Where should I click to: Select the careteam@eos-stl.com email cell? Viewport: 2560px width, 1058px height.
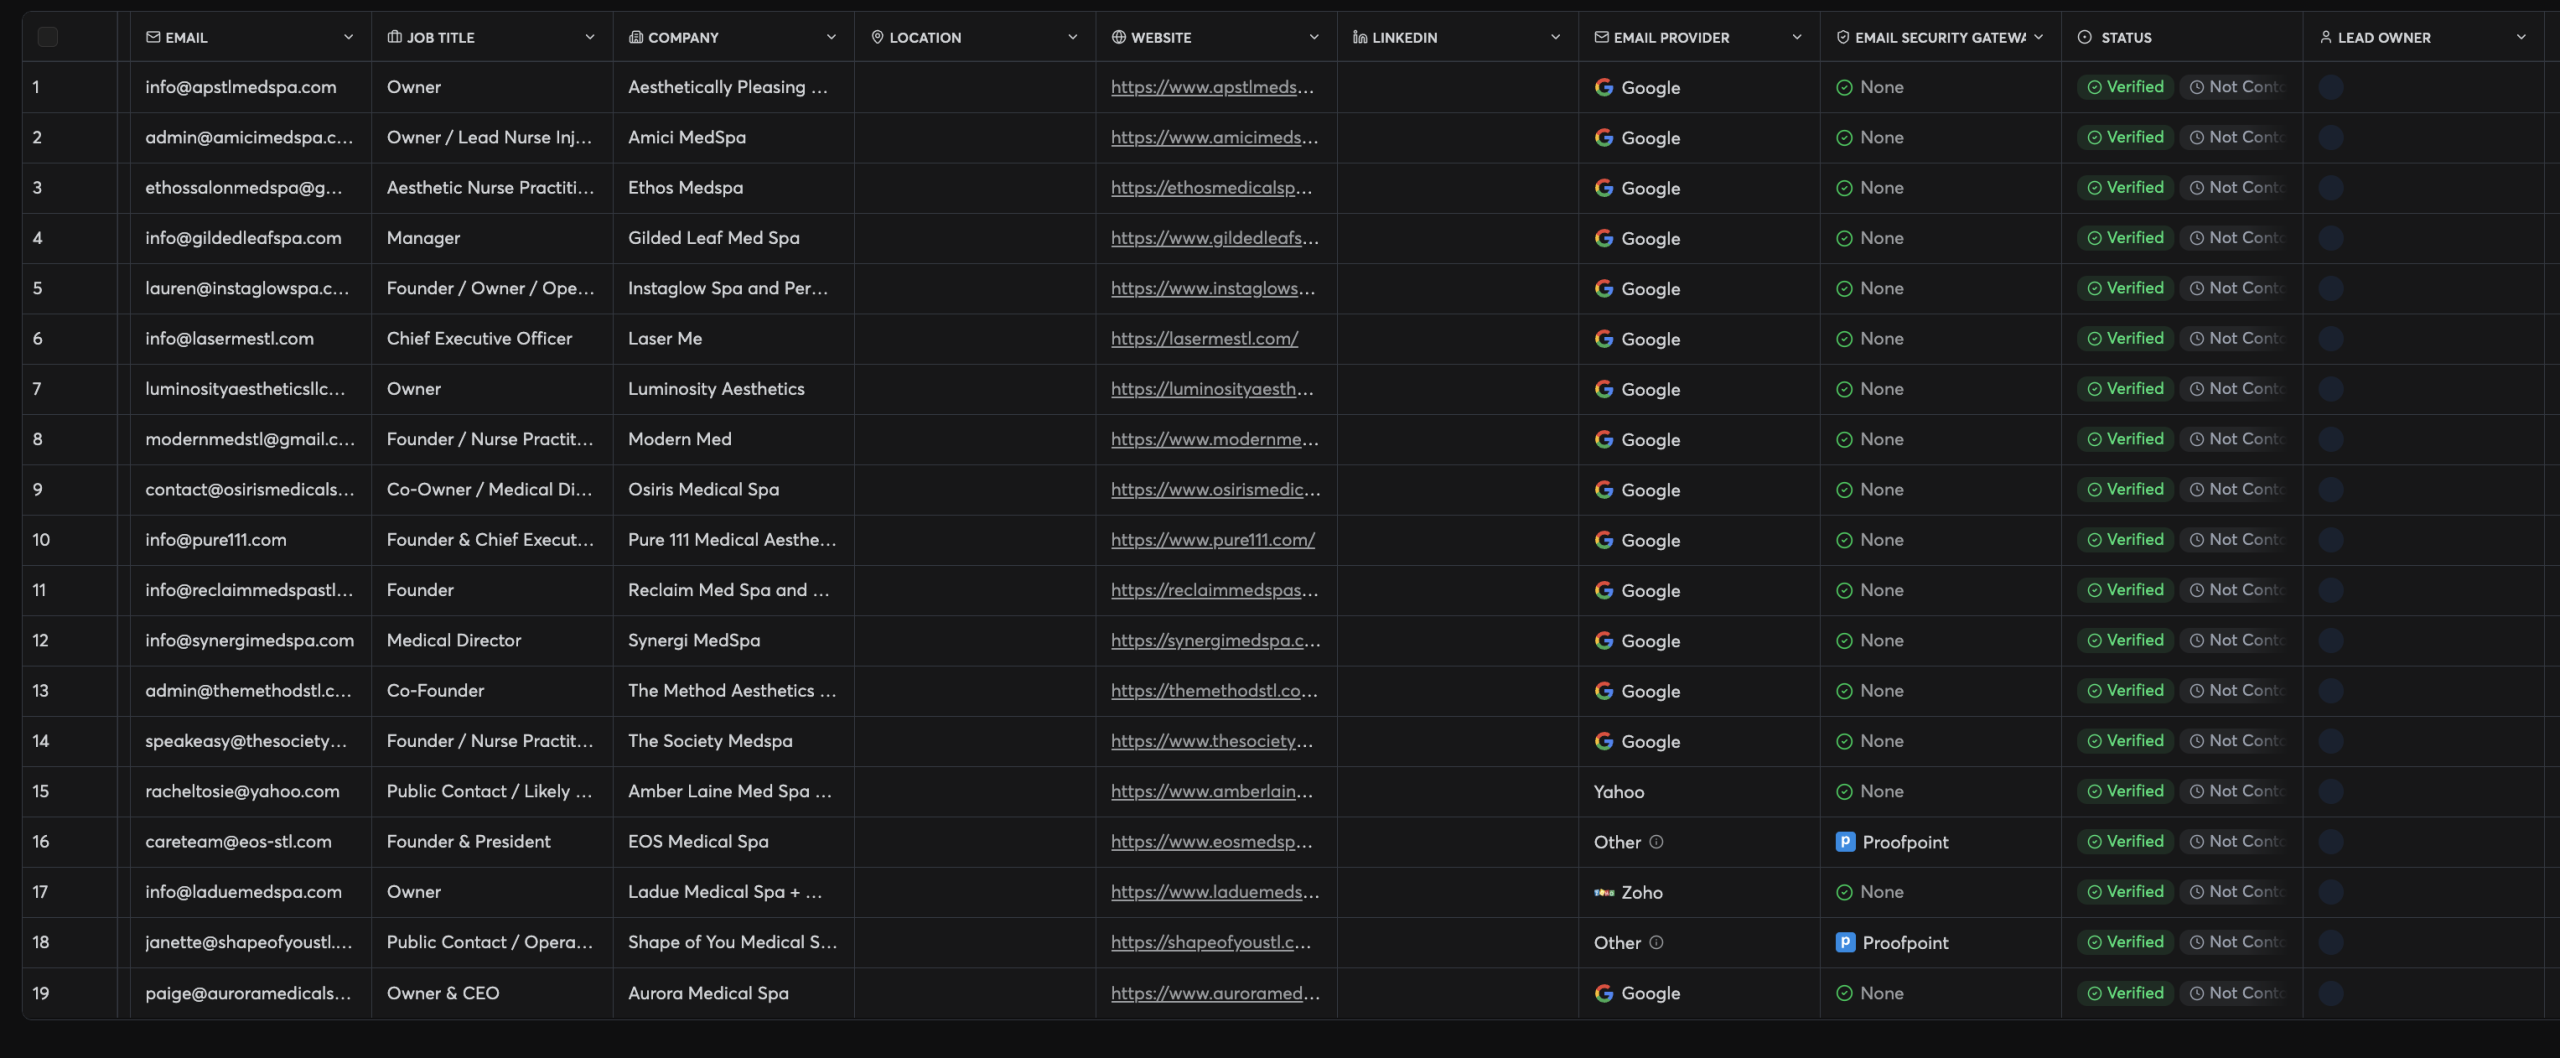tap(251, 842)
